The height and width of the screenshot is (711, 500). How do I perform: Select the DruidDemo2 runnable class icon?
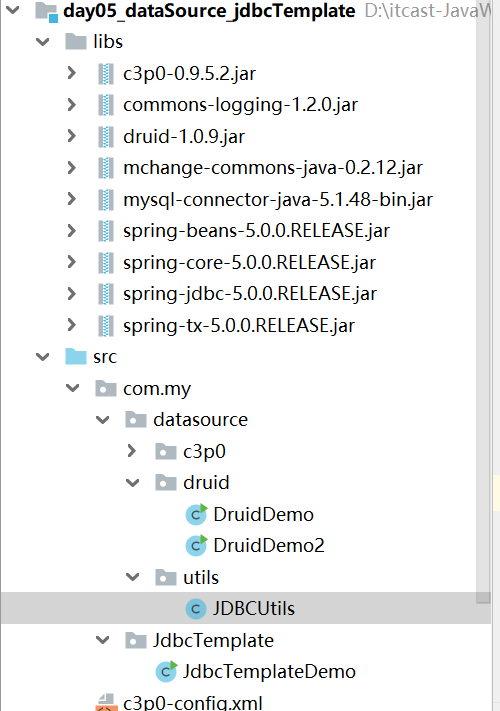pyautogui.click(x=196, y=545)
